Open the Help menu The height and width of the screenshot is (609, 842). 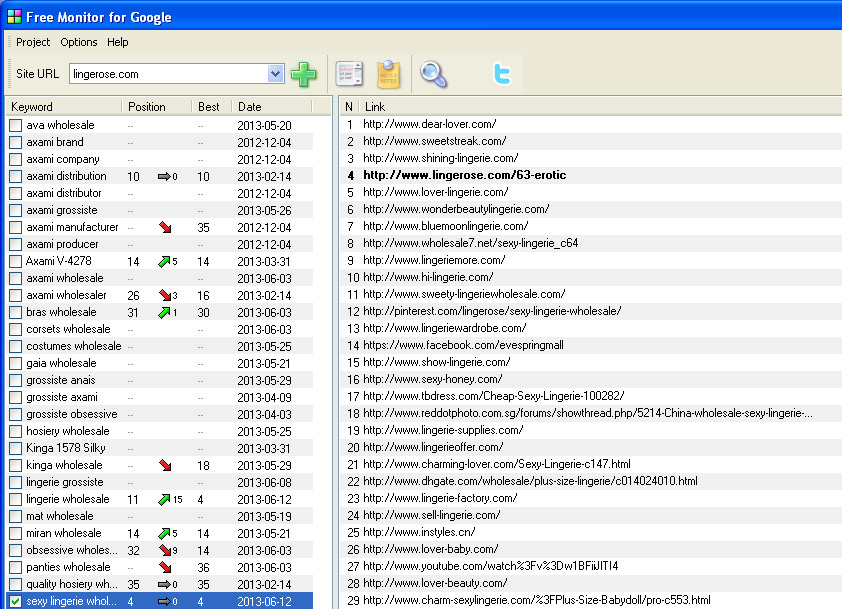click(x=118, y=42)
